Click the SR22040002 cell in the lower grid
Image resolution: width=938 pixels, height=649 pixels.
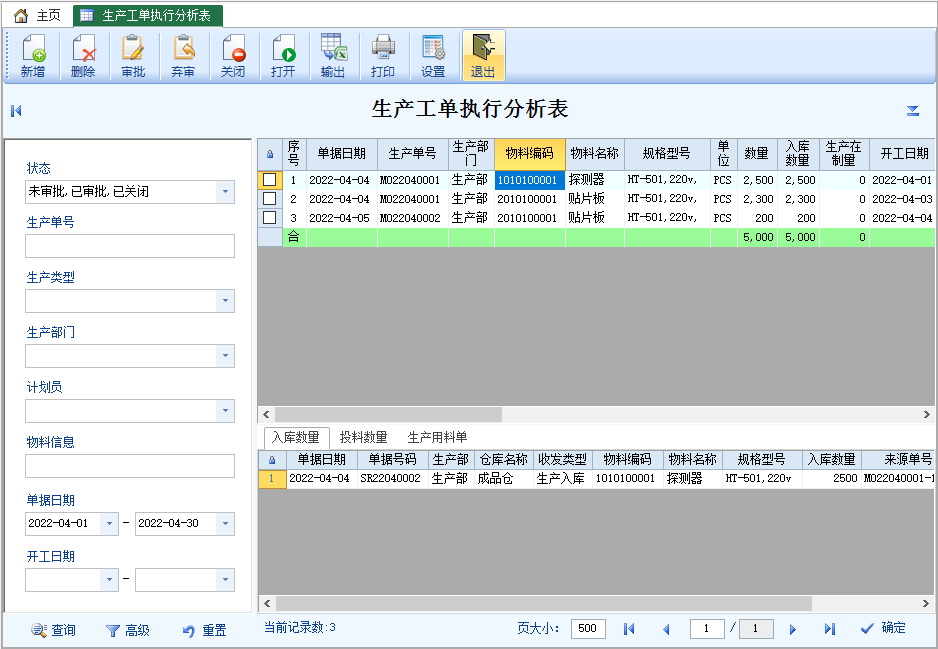[x=392, y=479]
